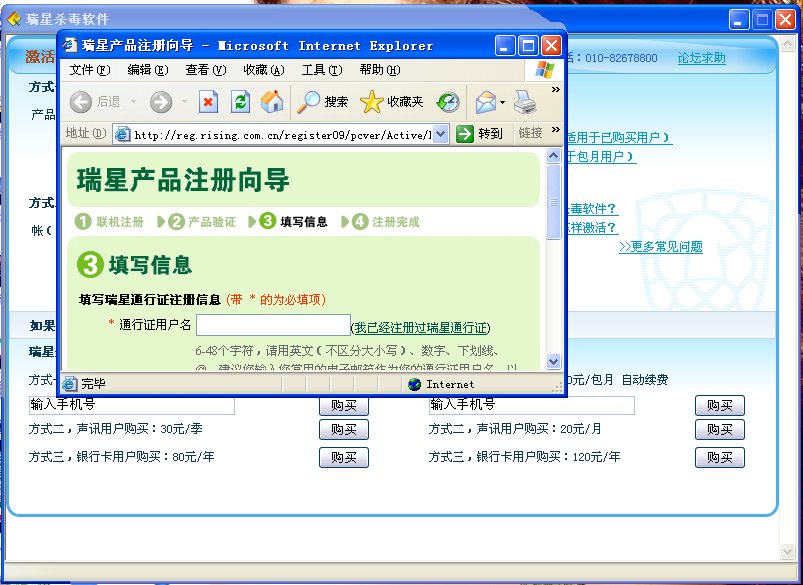The image size is (803, 585).
Task: Stop page loading with red X icon
Action: tap(208, 102)
